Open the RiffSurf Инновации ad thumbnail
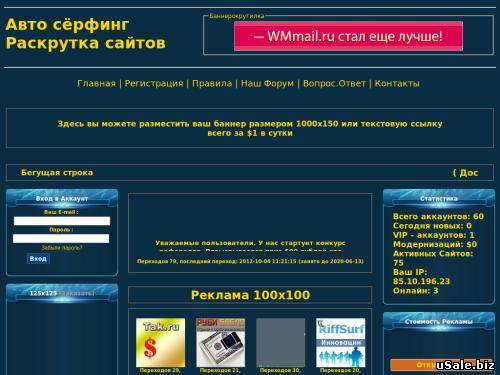The image size is (500, 375). pos(340,343)
